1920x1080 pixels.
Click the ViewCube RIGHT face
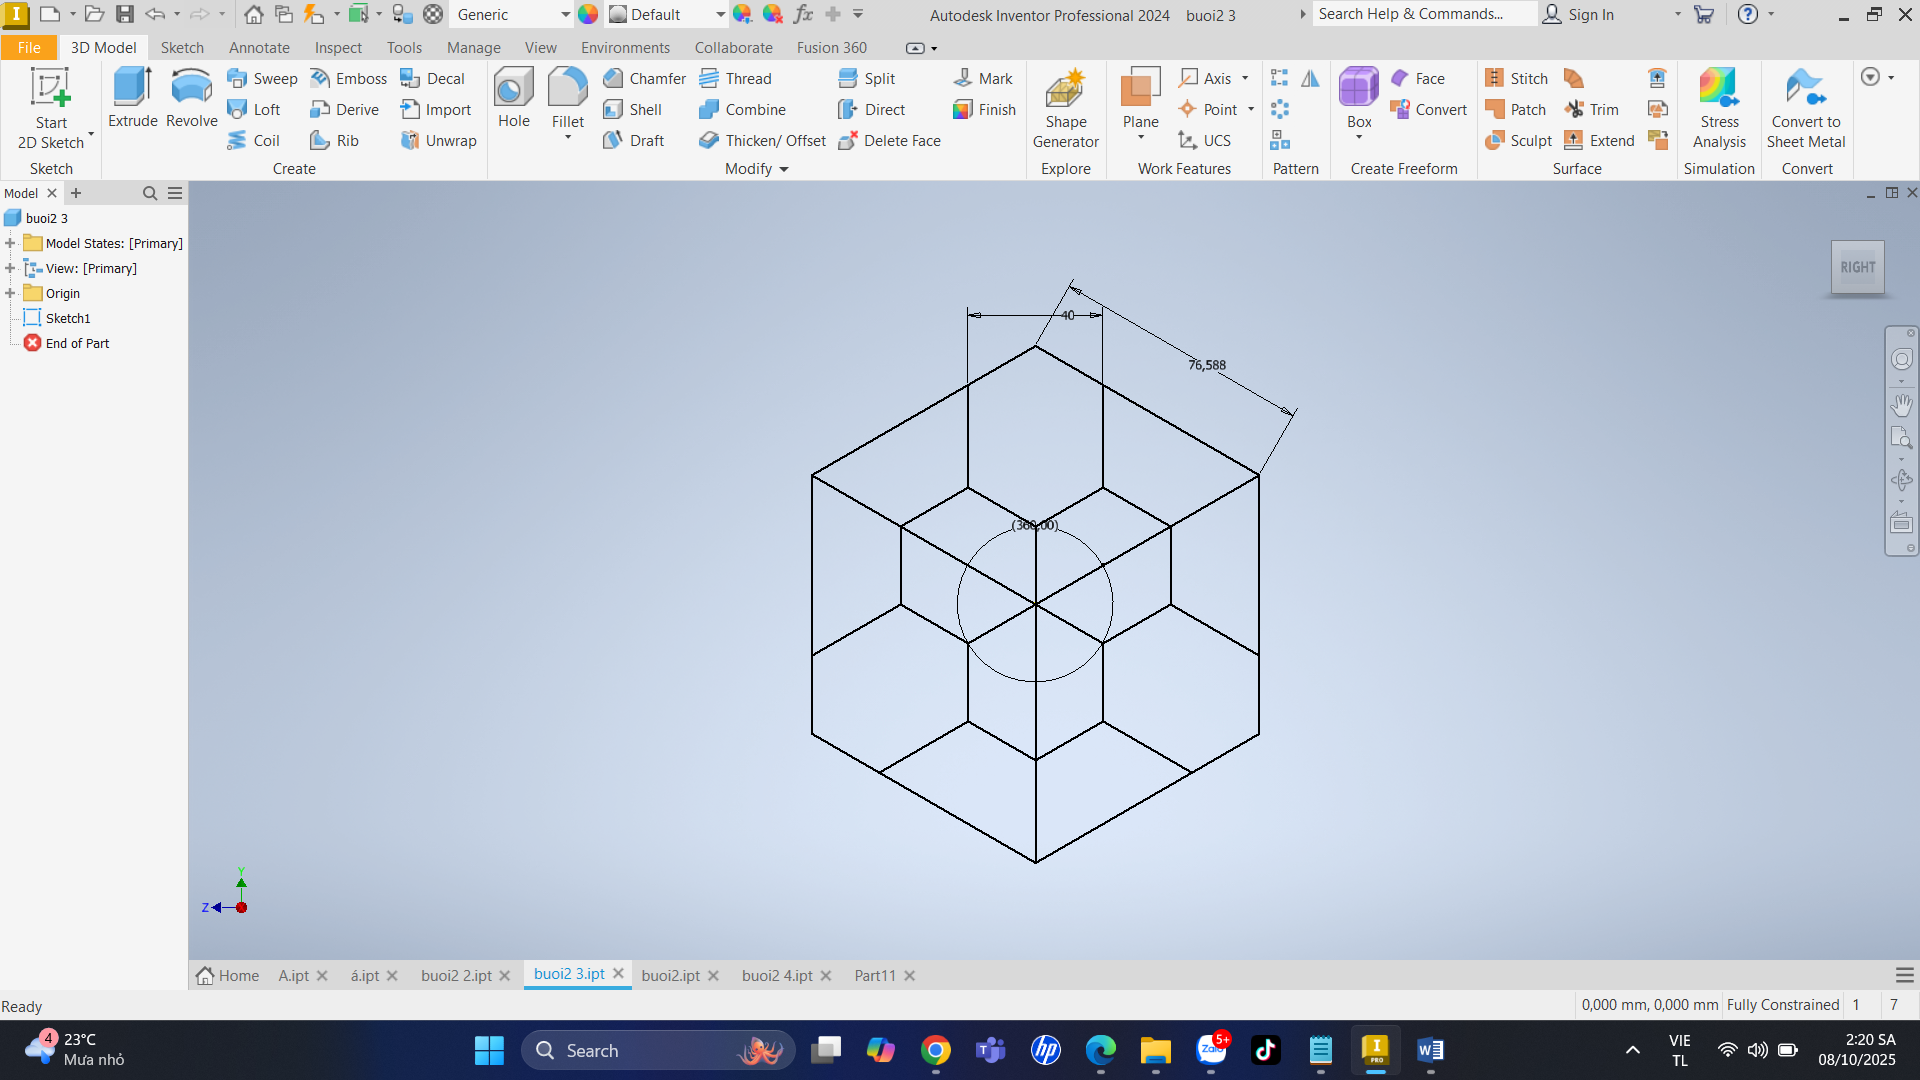pyautogui.click(x=1857, y=267)
